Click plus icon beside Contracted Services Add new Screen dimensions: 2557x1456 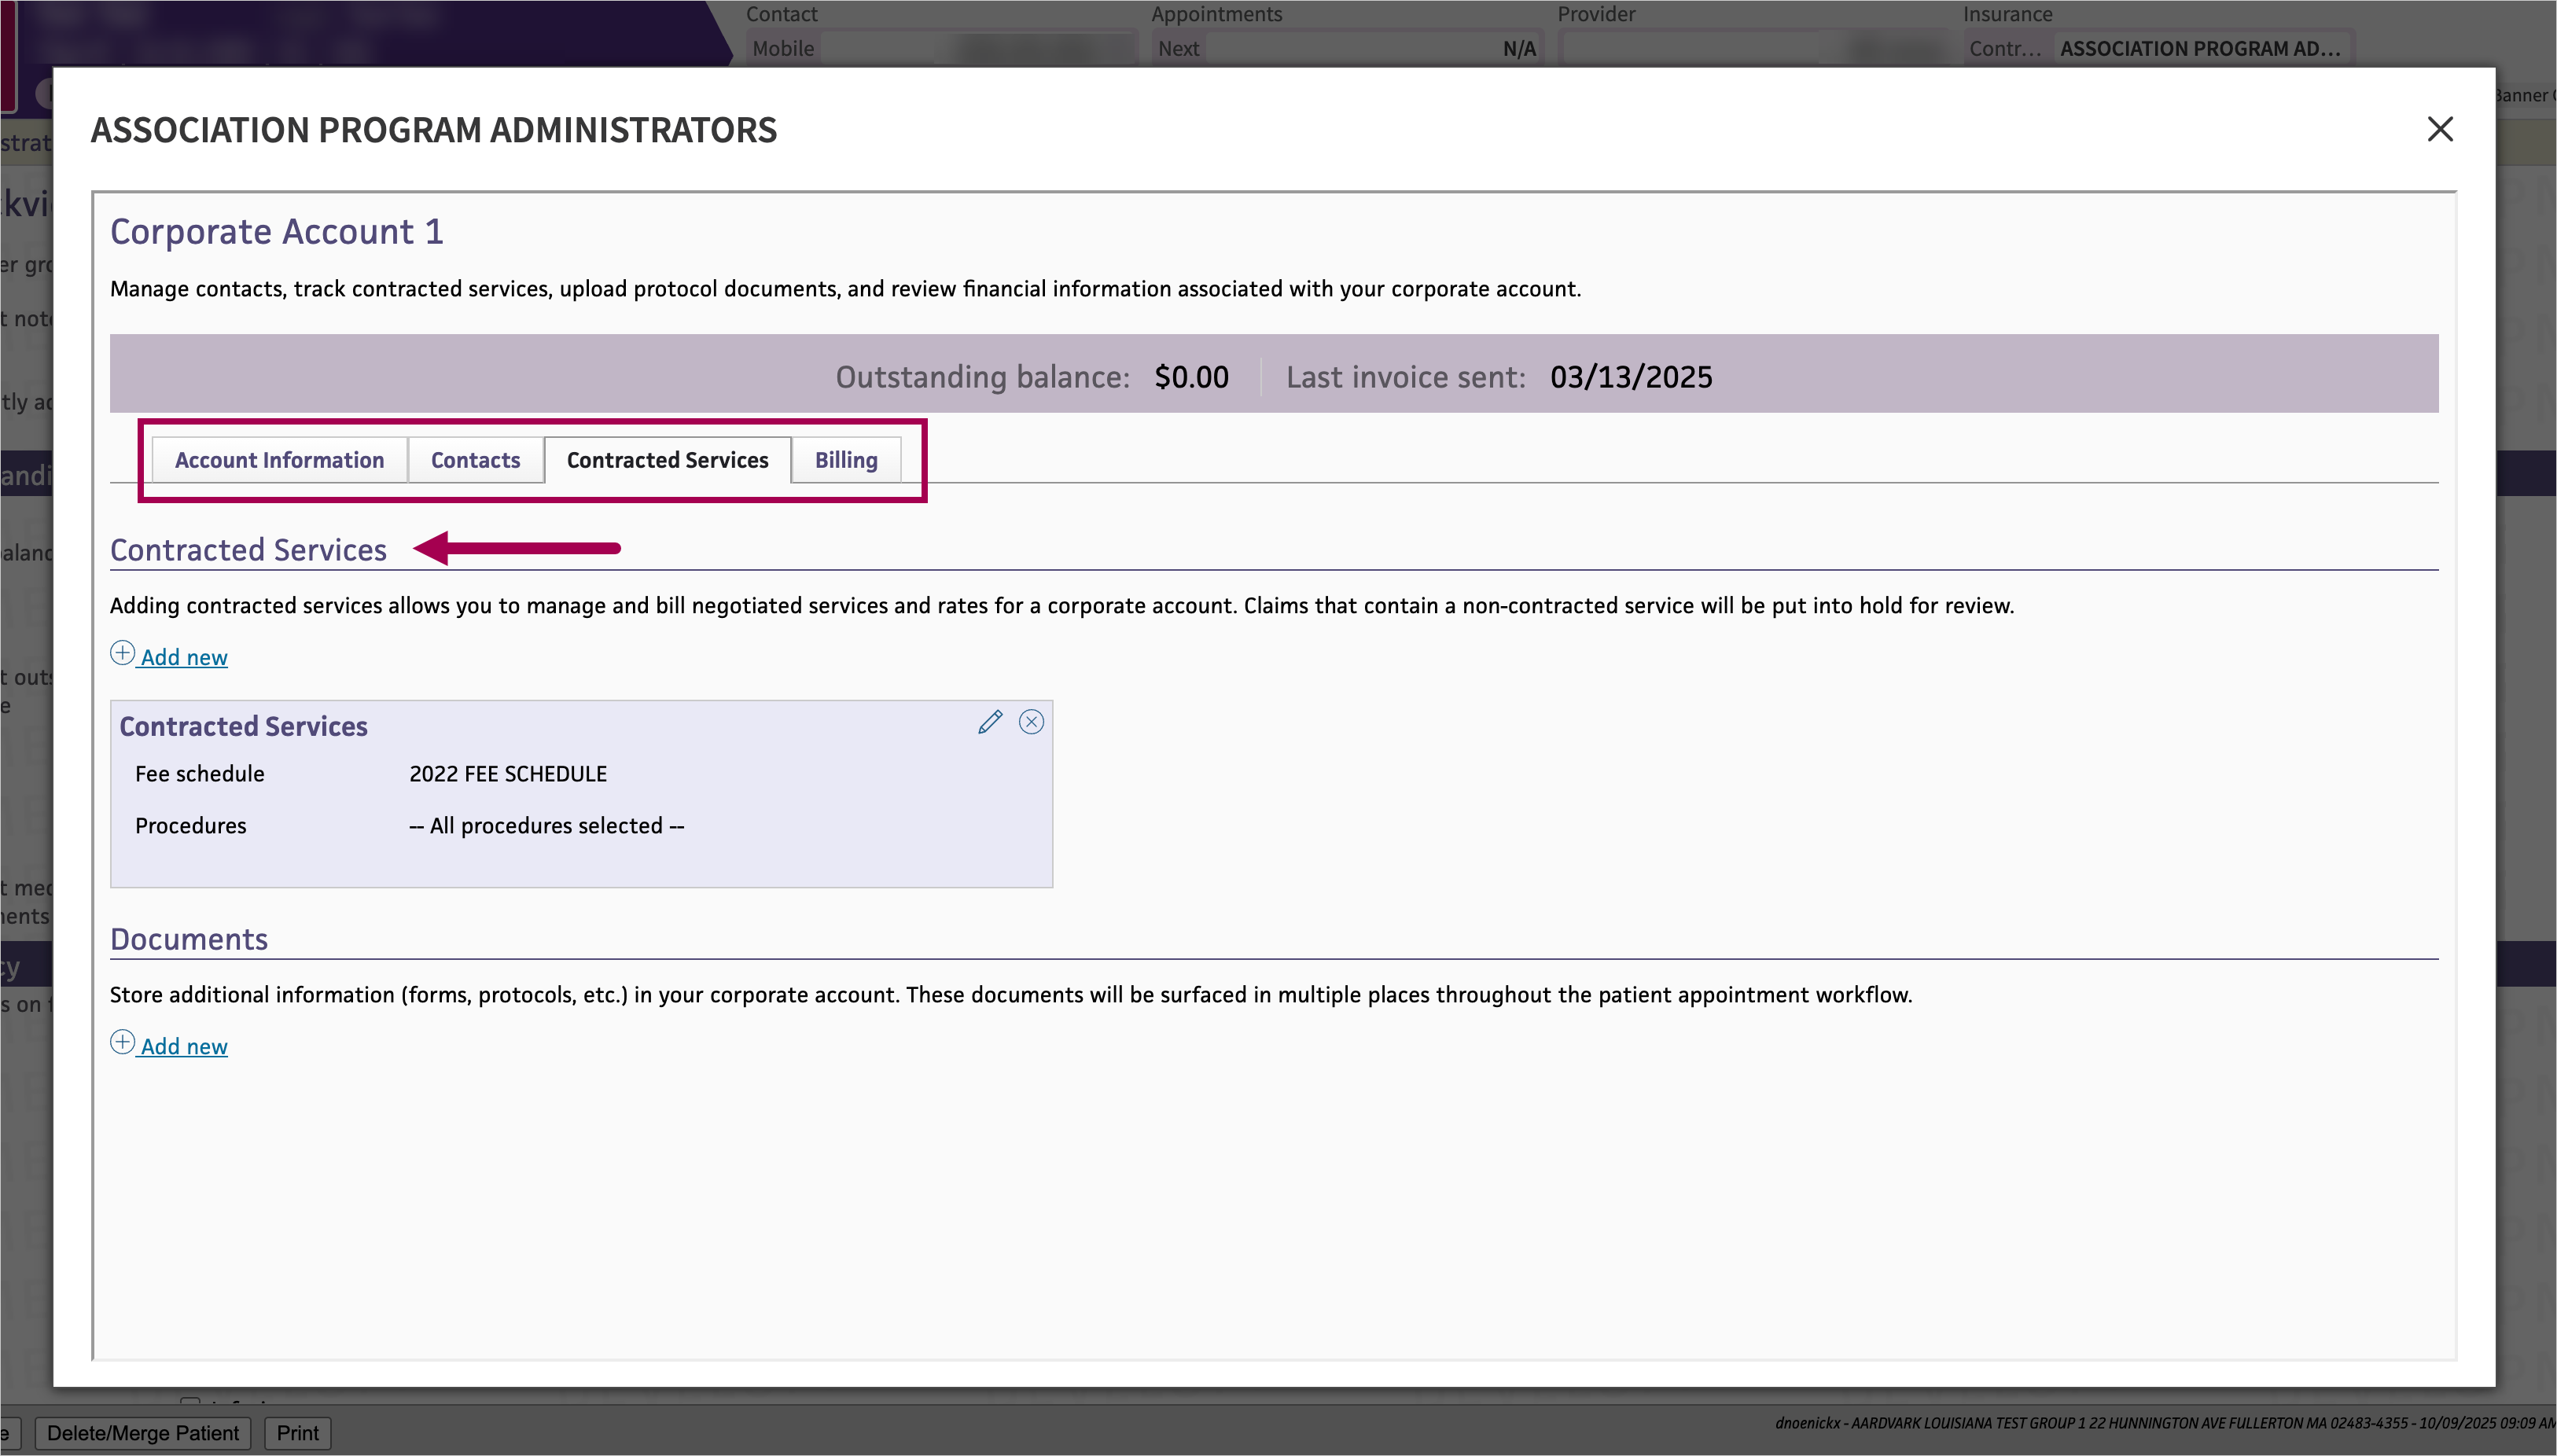point(122,654)
